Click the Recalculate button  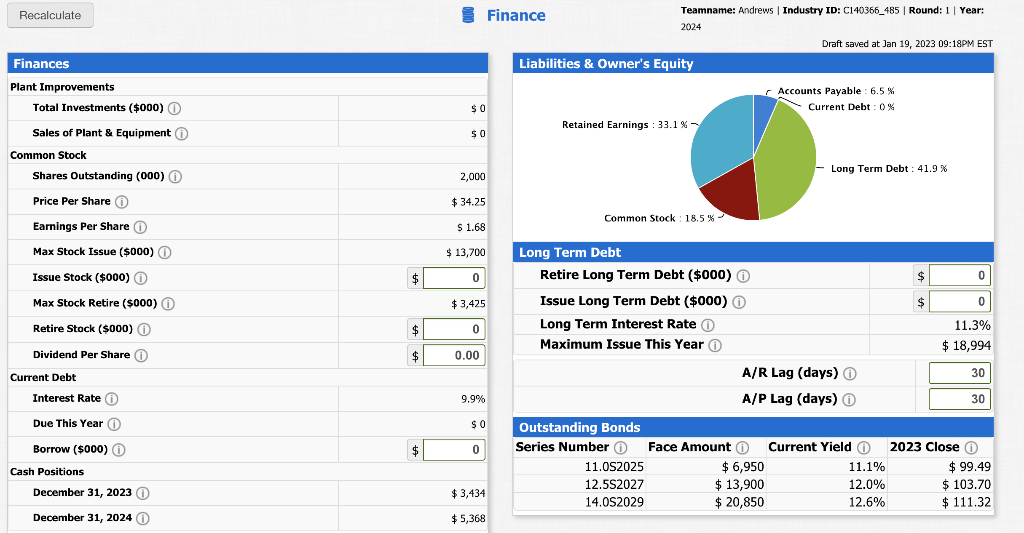pyautogui.click(x=50, y=15)
